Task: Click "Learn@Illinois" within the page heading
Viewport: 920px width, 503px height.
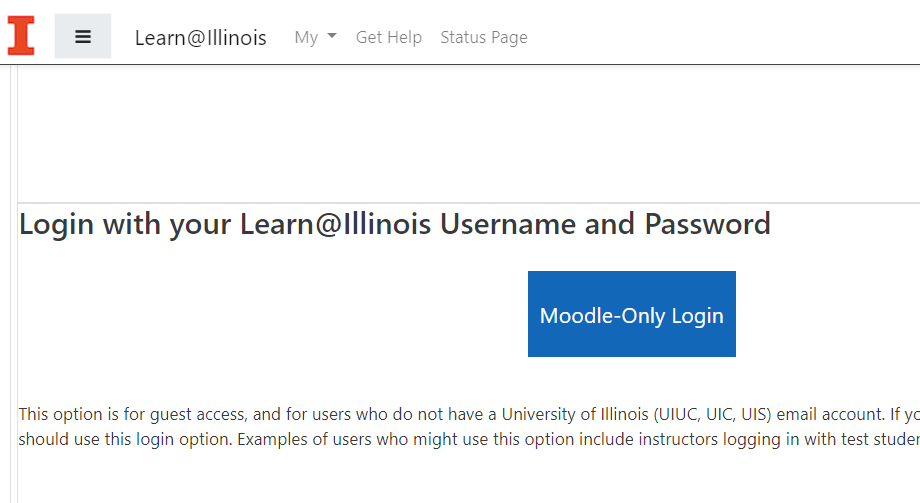Action: [x=335, y=224]
